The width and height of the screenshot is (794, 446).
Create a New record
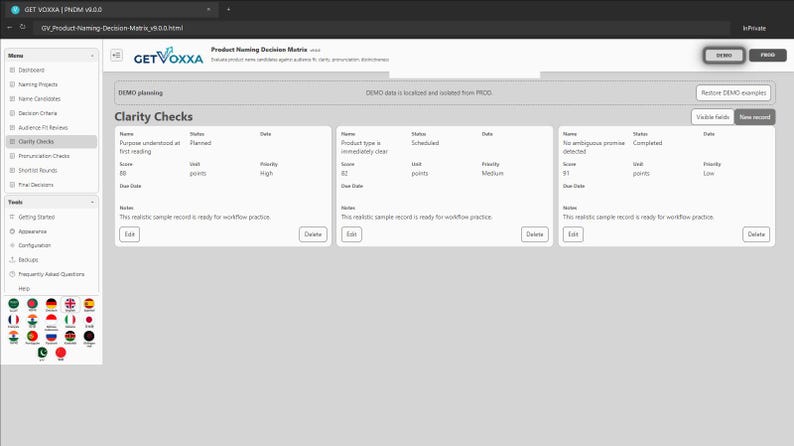click(755, 117)
